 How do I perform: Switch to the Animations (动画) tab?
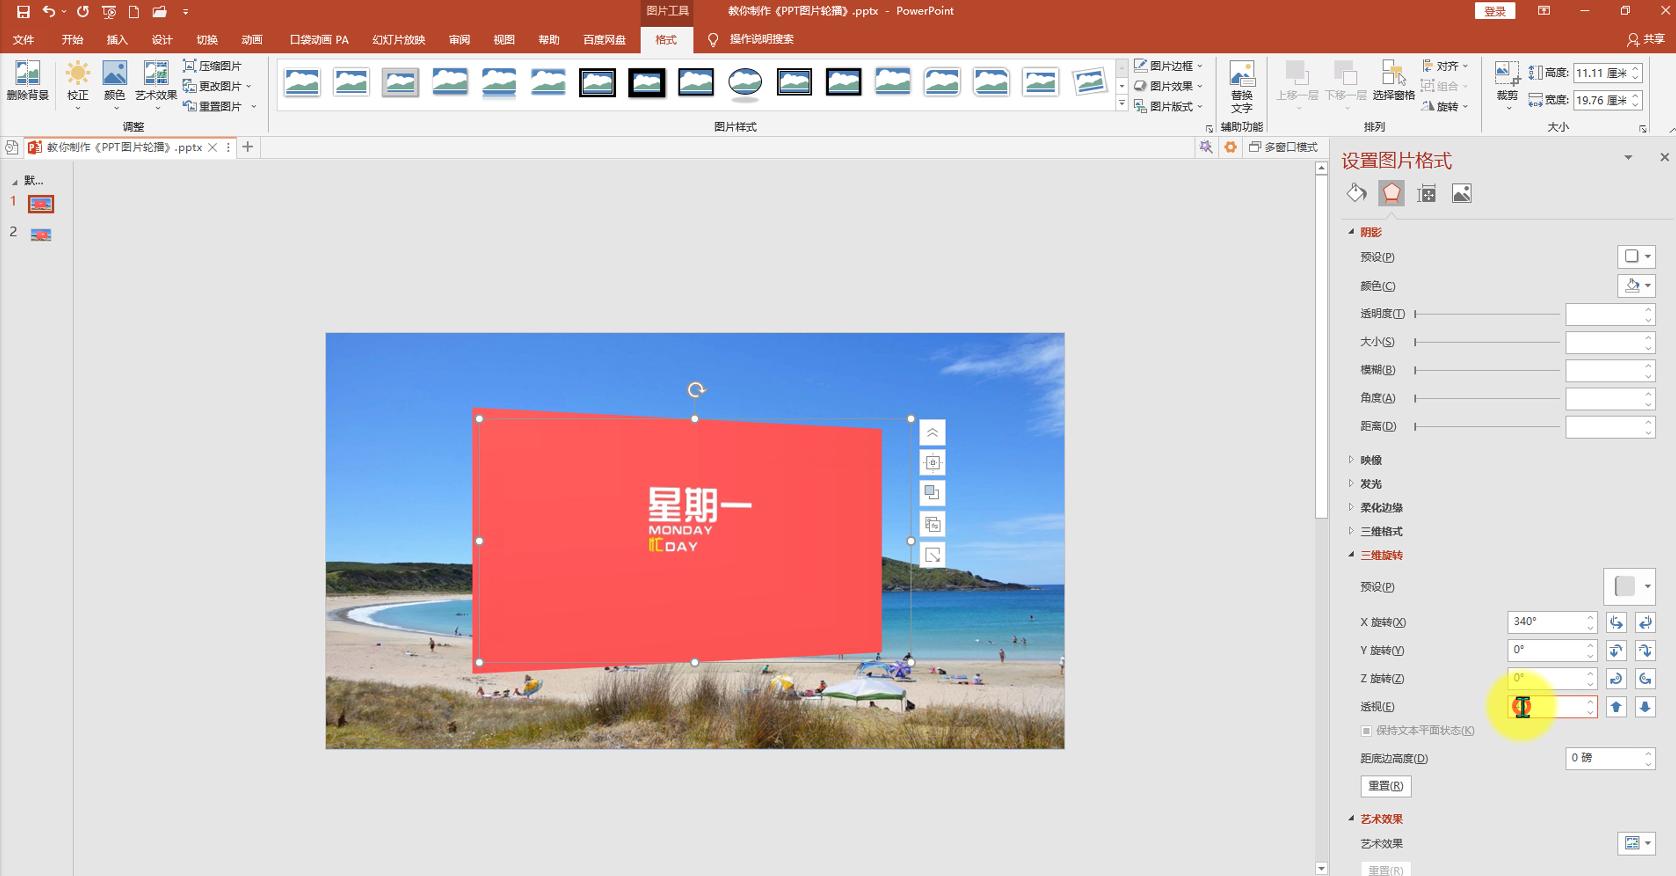click(252, 40)
